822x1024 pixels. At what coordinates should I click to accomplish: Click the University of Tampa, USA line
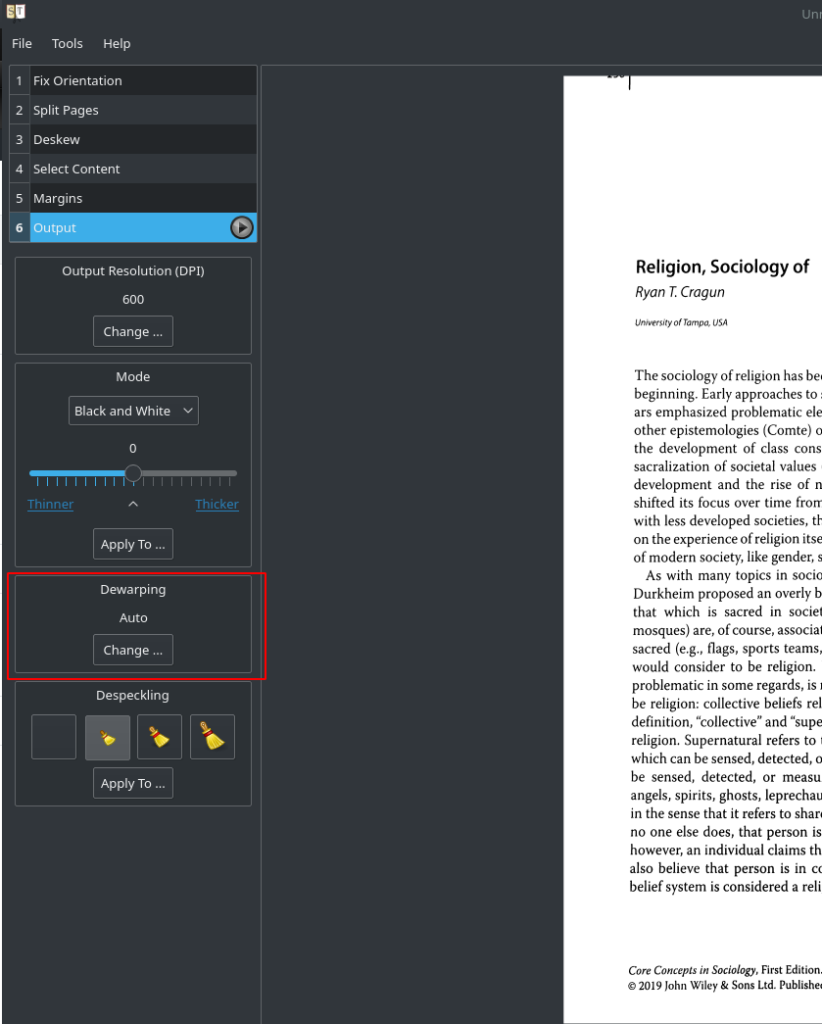tap(681, 322)
